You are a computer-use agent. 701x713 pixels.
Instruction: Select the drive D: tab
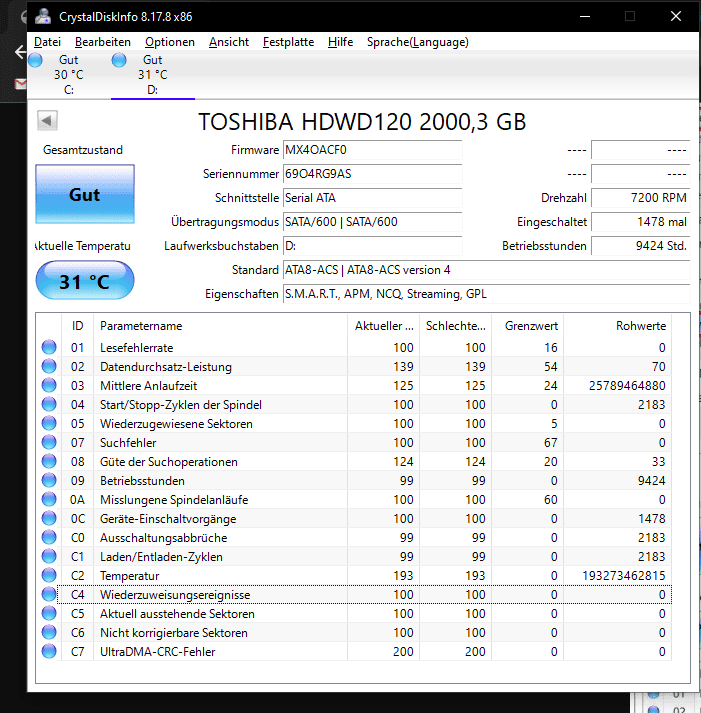tap(153, 75)
